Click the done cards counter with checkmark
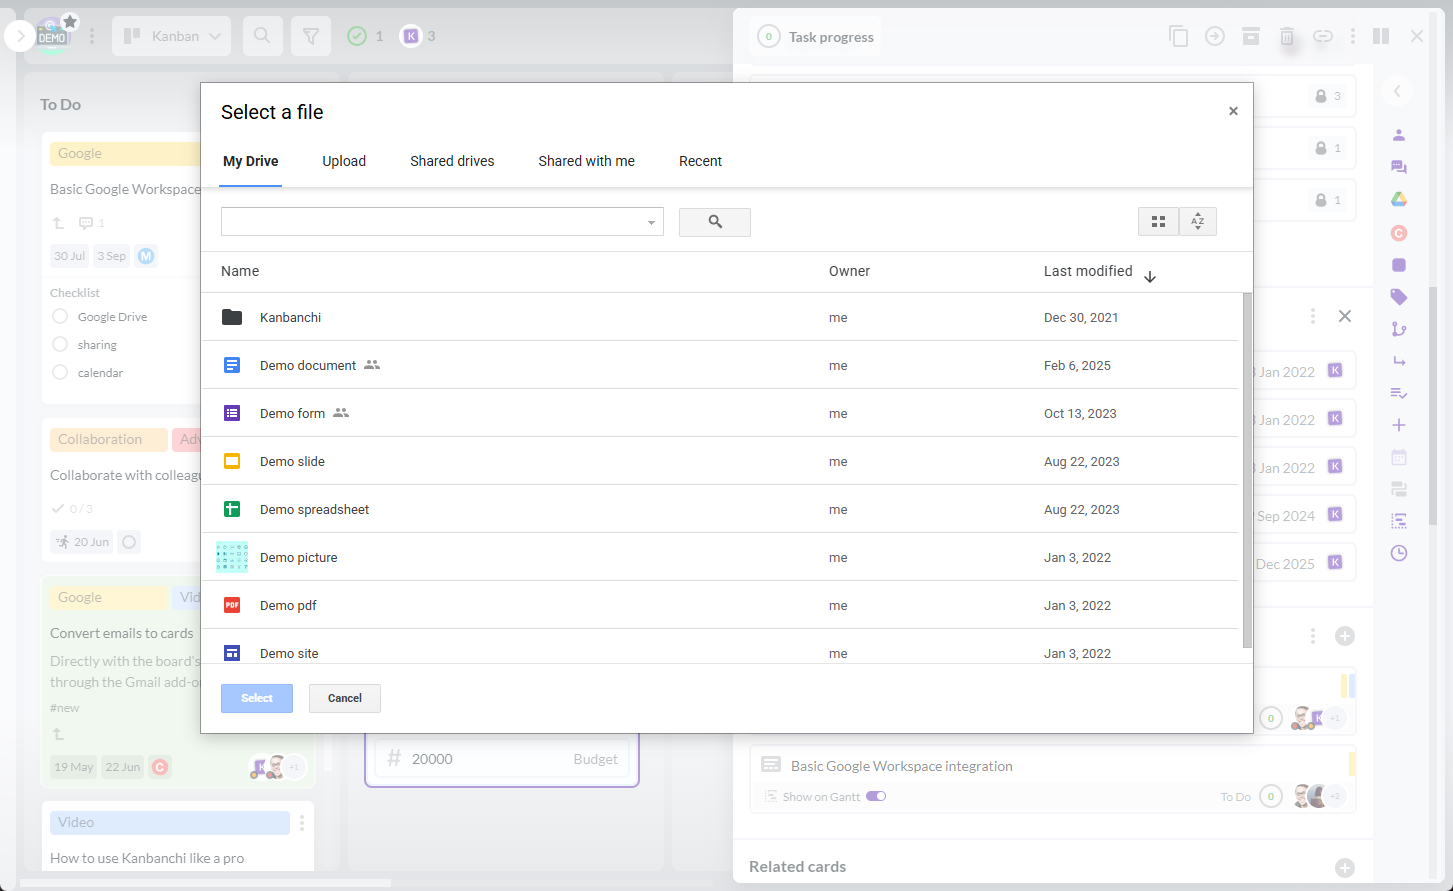 [365, 36]
